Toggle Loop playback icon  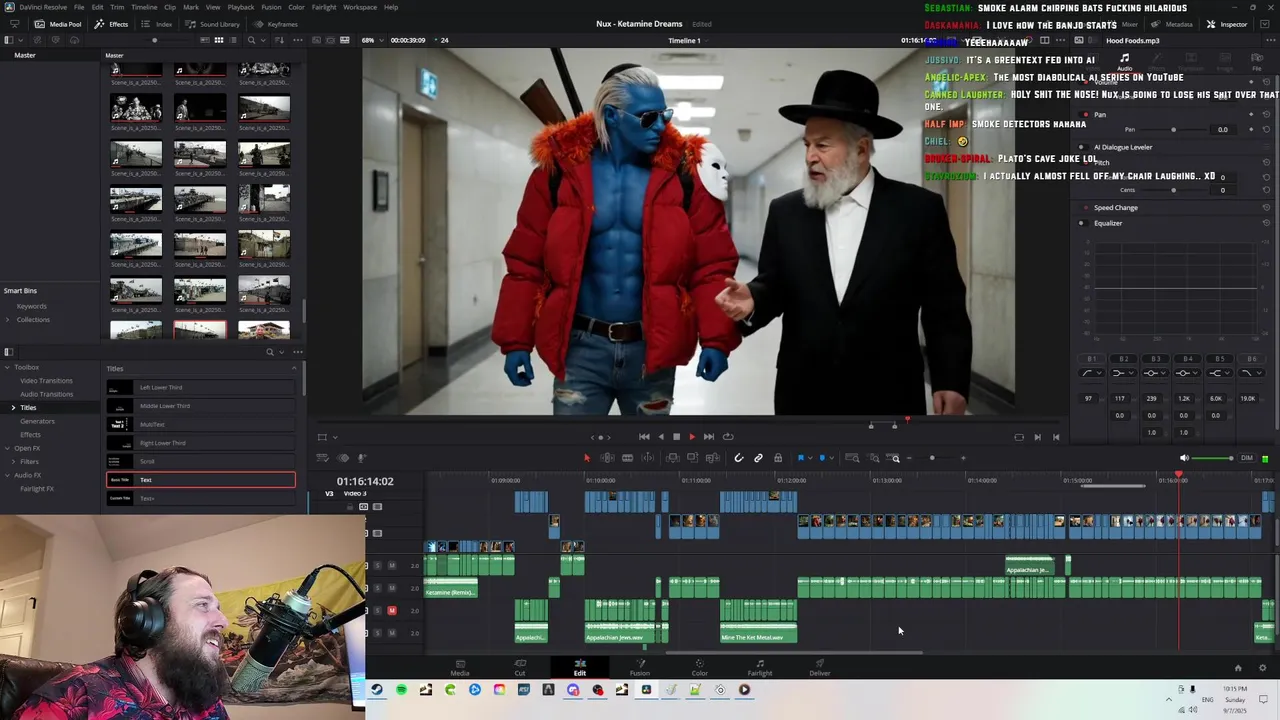pyautogui.click(x=728, y=436)
